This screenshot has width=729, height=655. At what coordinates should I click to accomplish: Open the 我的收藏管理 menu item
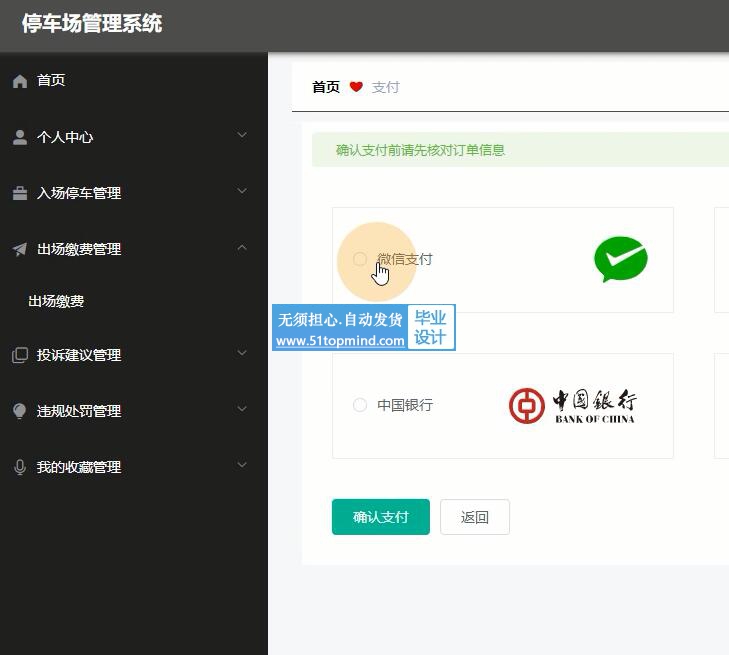pos(134,467)
